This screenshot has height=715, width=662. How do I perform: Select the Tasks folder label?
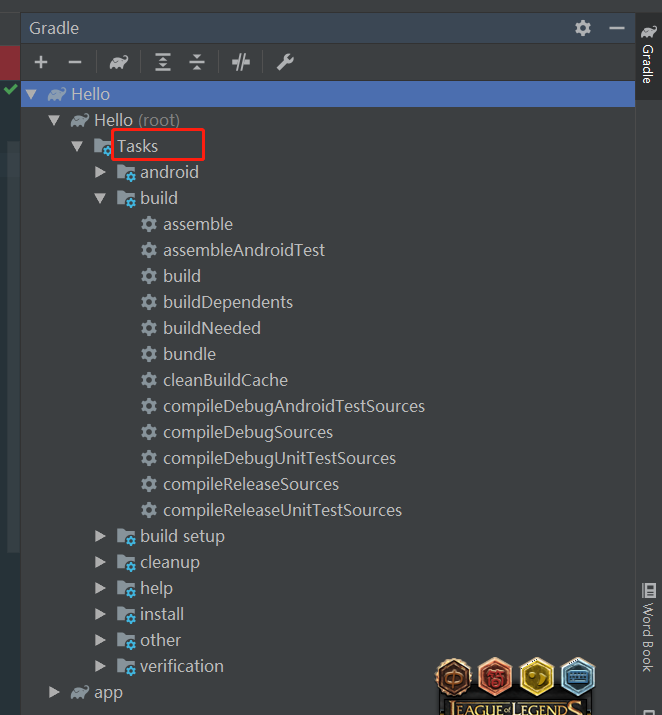(138, 146)
